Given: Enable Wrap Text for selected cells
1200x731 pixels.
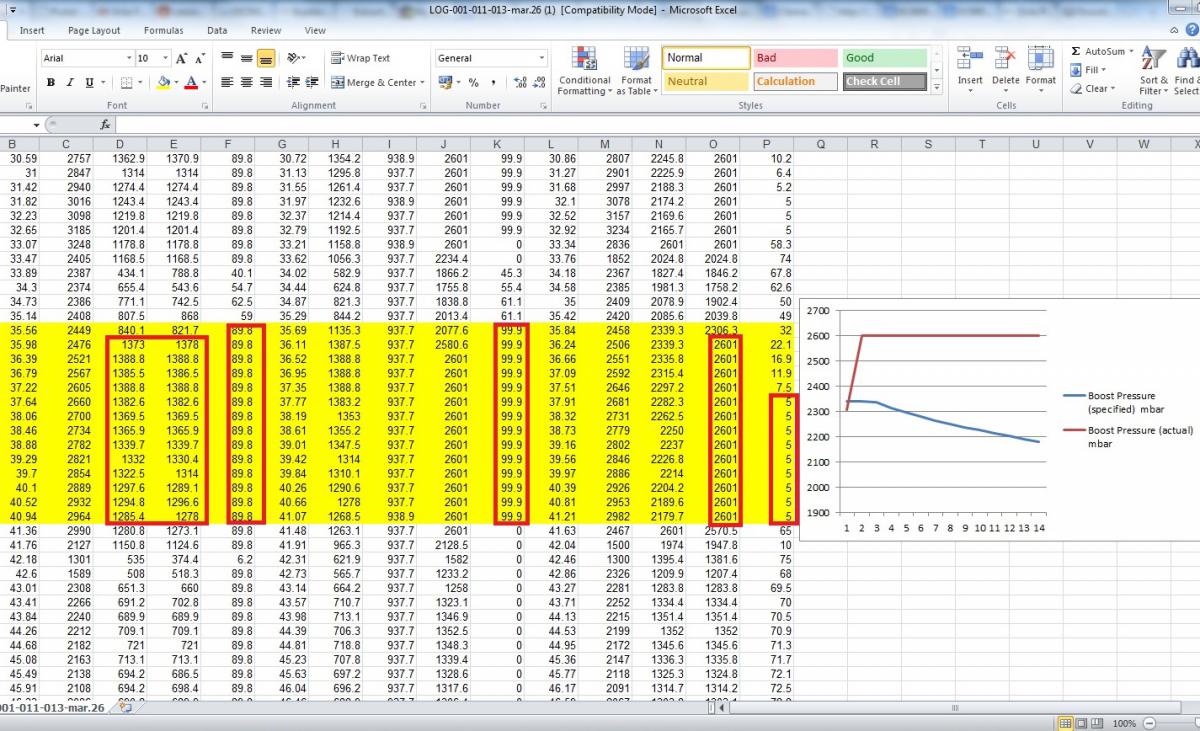Looking at the screenshot, I should tap(360, 58).
